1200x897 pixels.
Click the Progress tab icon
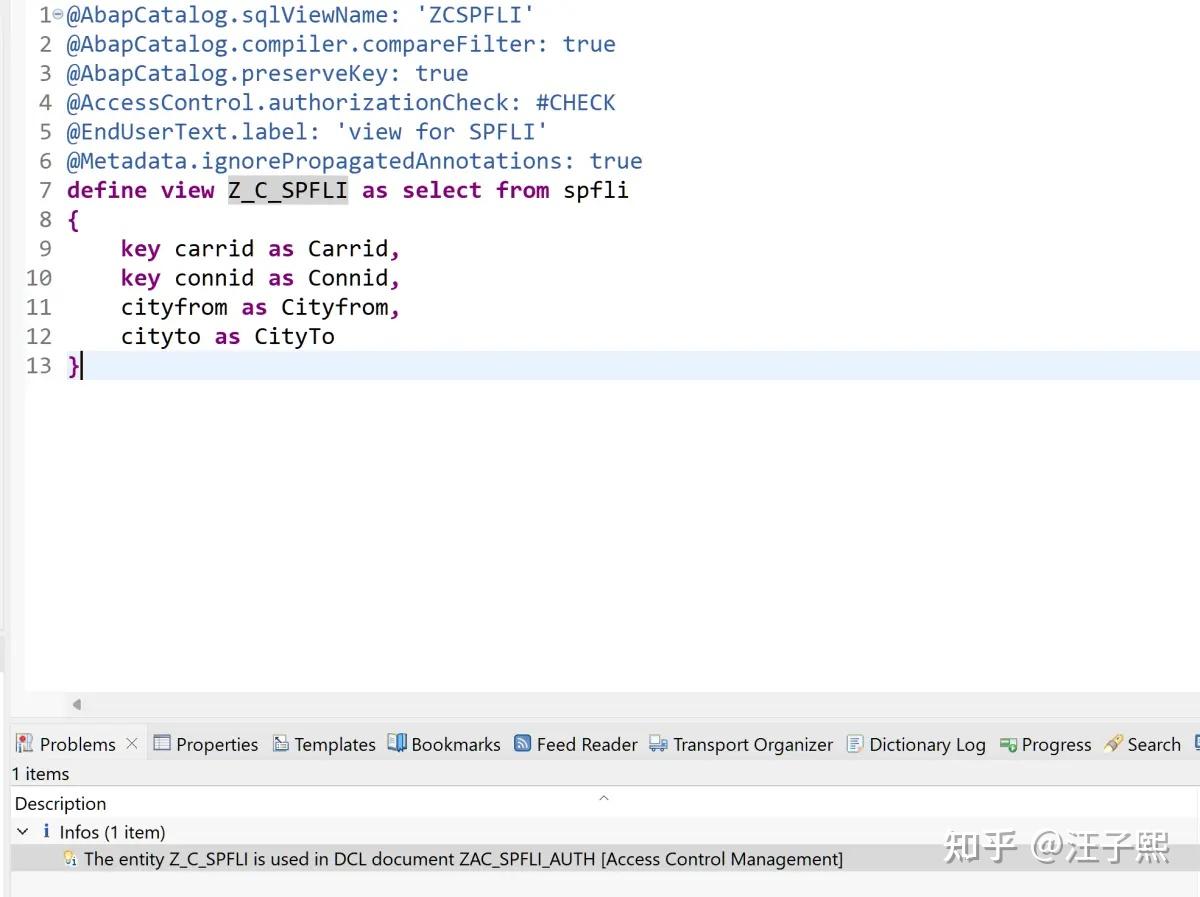[1008, 744]
